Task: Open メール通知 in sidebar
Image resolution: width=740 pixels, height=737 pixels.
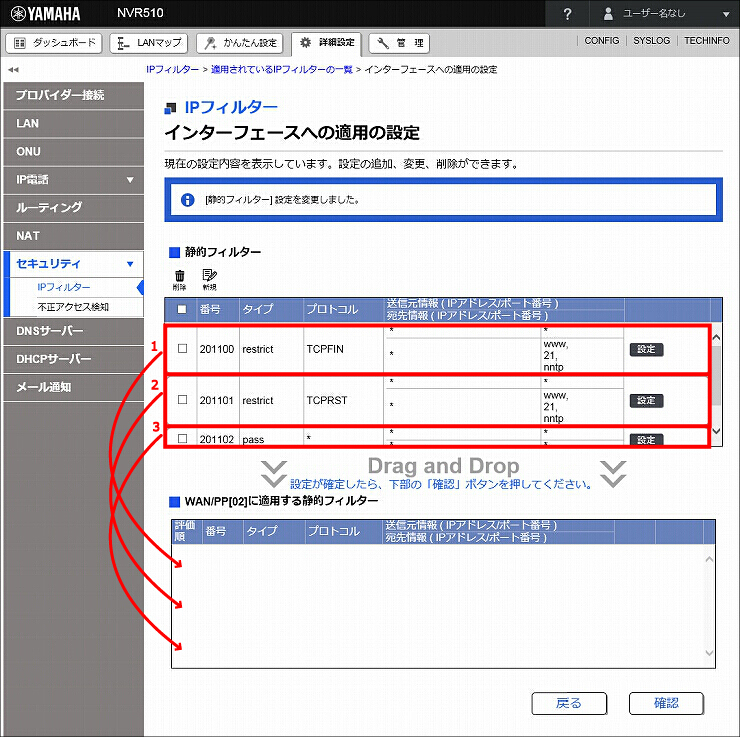Action: pos(73,387)
